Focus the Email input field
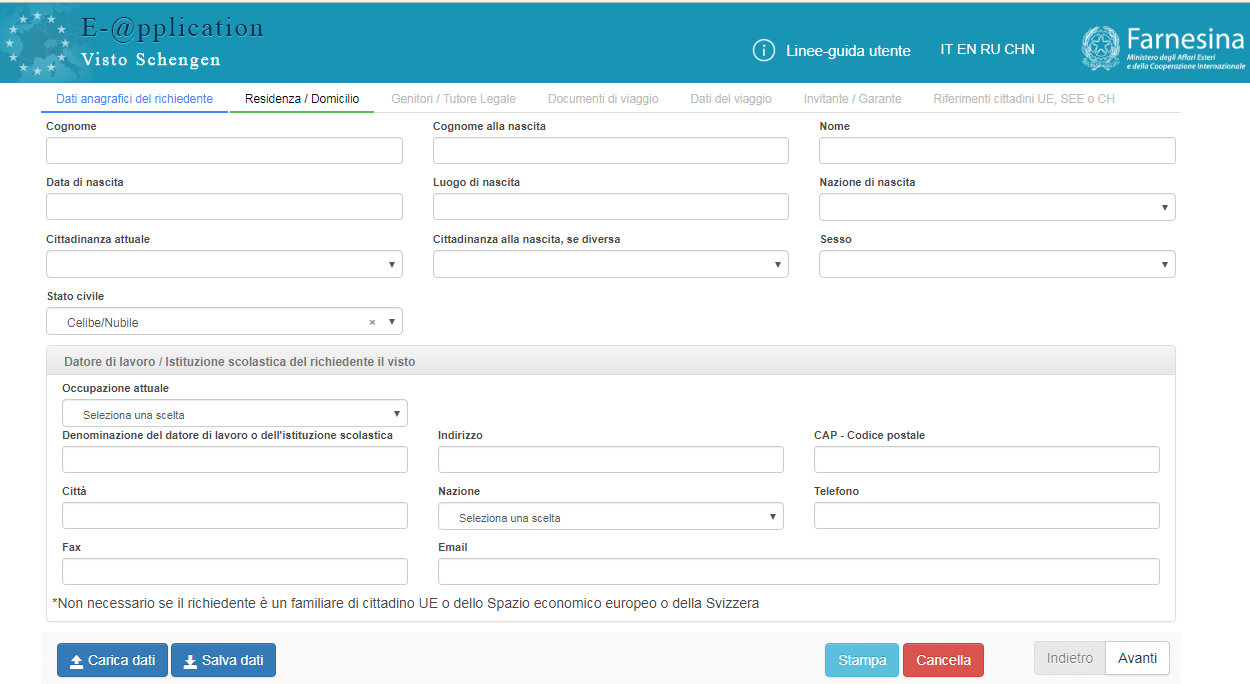Image resolution: width=1250 pixels, height=684 pixels. click(799, 571)
